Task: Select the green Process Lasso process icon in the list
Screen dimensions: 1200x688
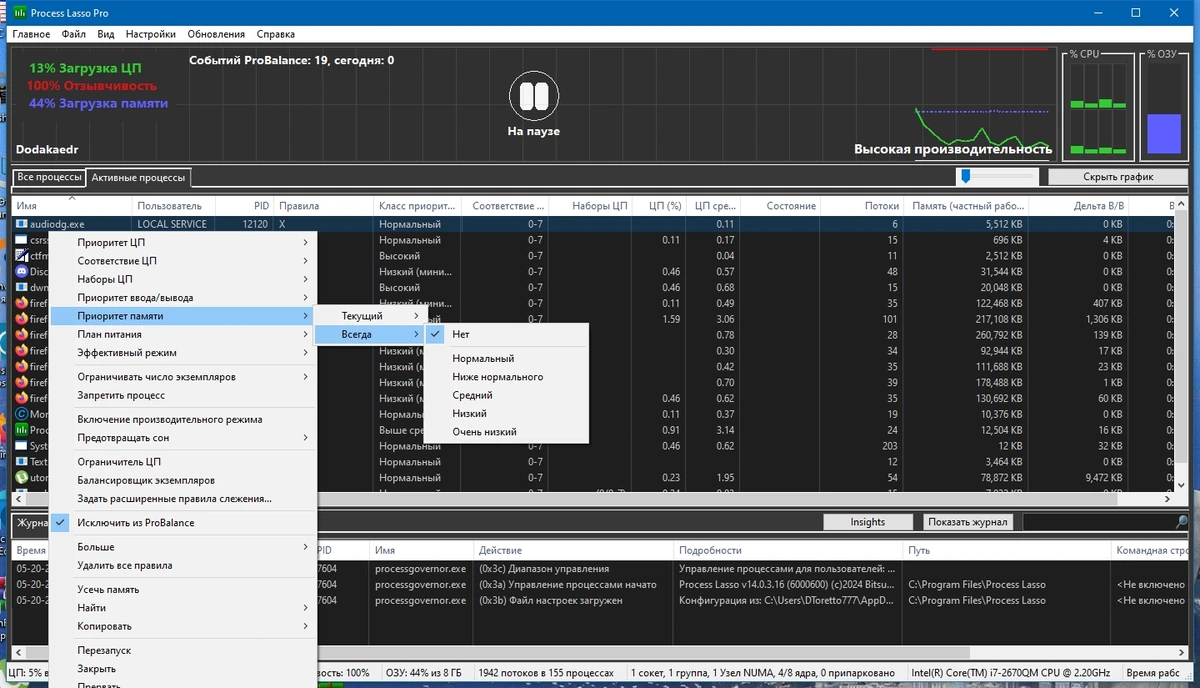Action: click(x=22, y=430)
